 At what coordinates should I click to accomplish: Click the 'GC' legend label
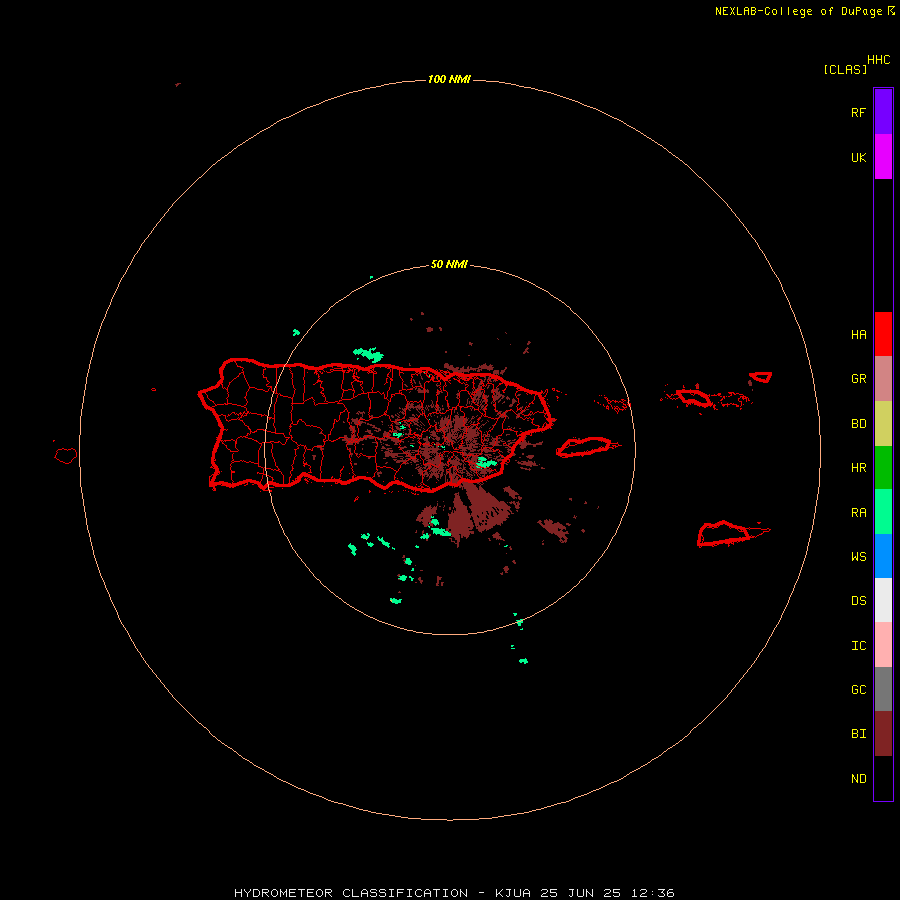[858, 690]
